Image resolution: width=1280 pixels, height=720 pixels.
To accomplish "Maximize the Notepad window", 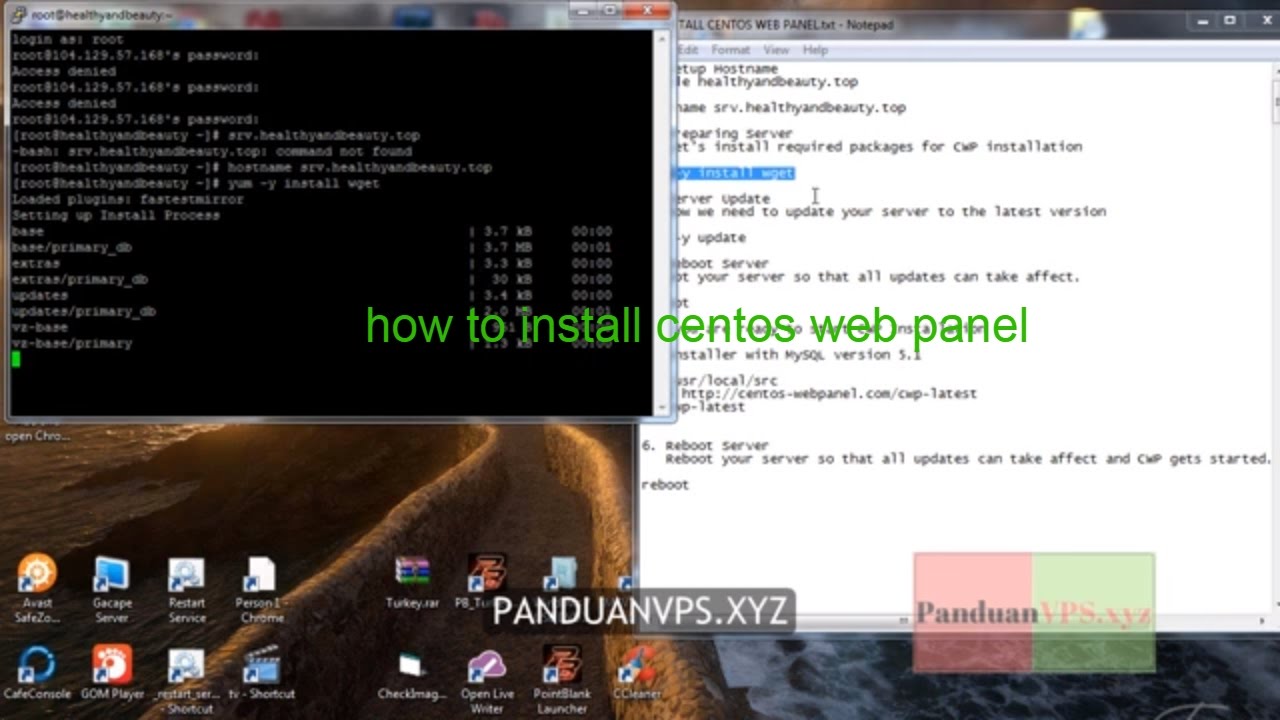I will (x=1231, y=20).
